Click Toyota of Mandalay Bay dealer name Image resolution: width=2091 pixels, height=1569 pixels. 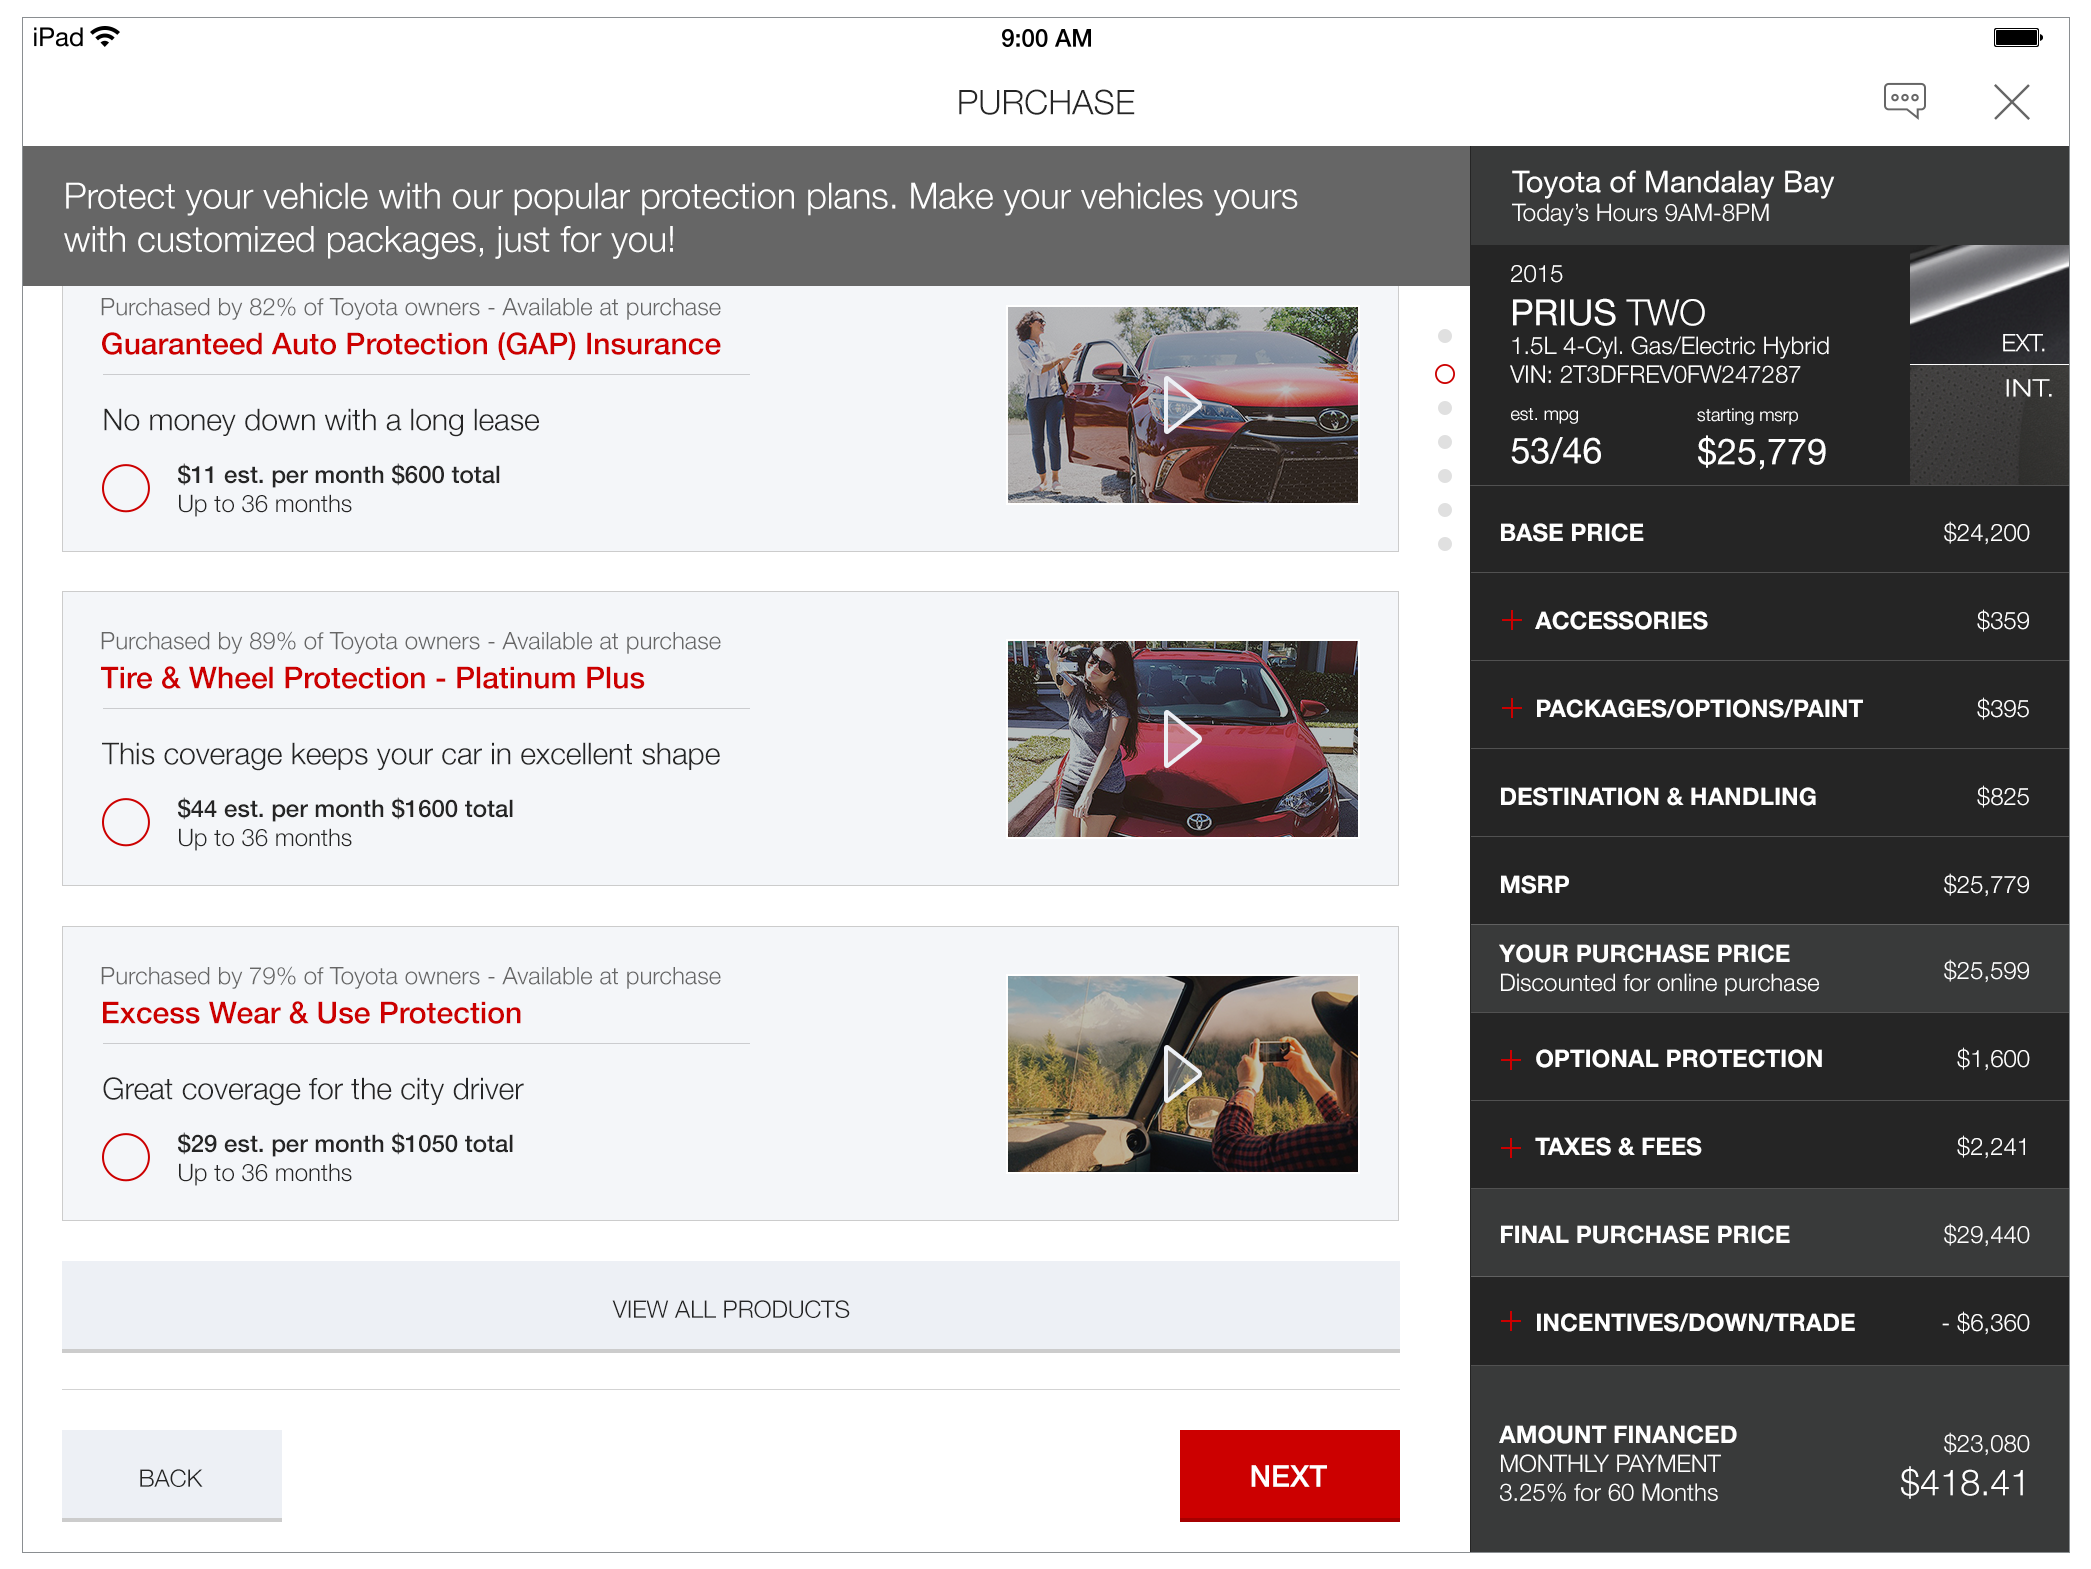pos(1672,182)
